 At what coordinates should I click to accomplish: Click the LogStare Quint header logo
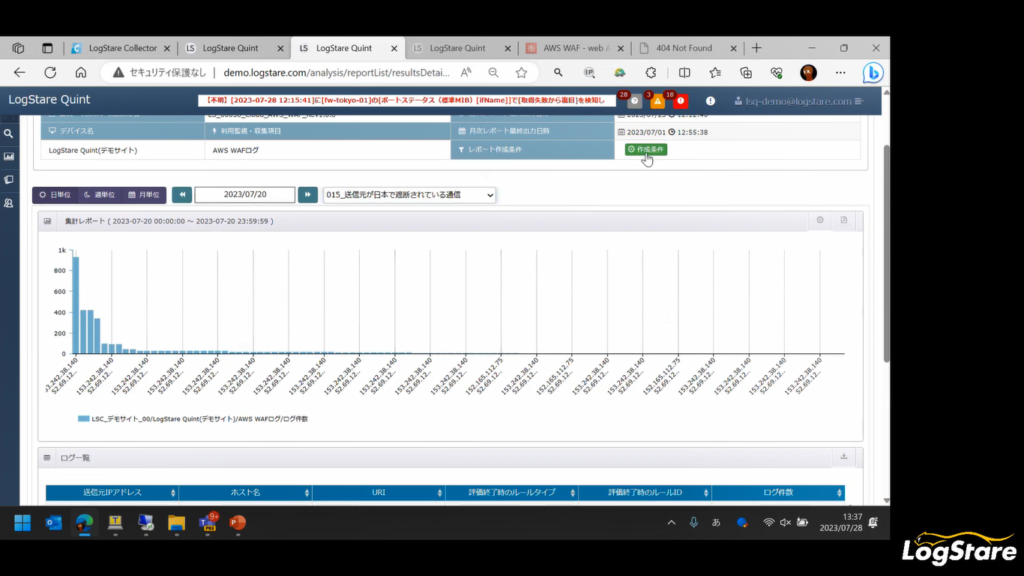click(x=49, y=100)
